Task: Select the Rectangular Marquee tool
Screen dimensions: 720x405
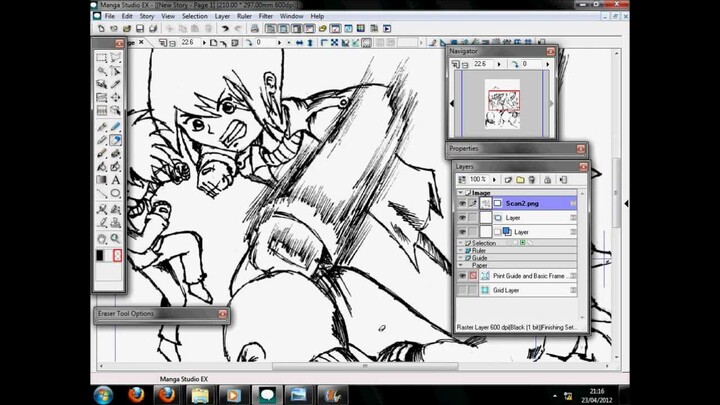Action: pyautogui.click(x=101, y=58)
